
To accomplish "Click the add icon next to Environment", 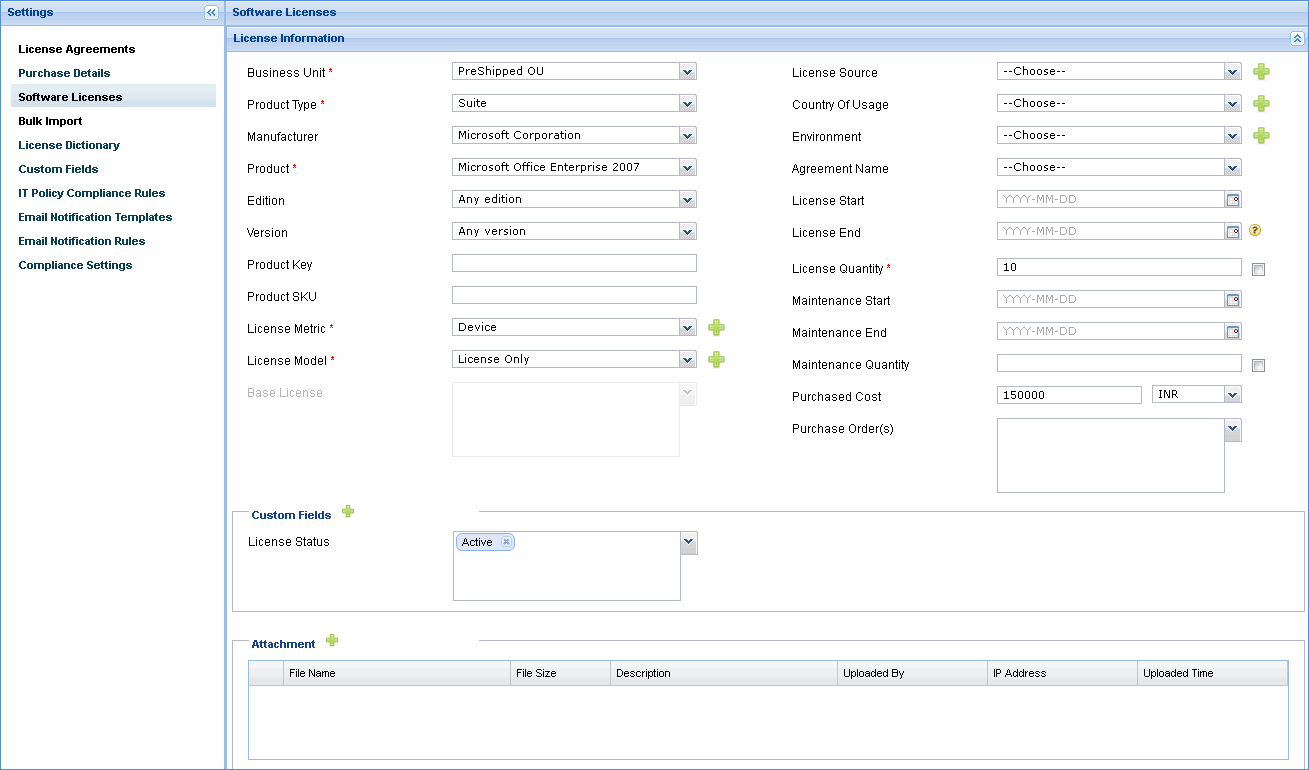I will 1261,136.
